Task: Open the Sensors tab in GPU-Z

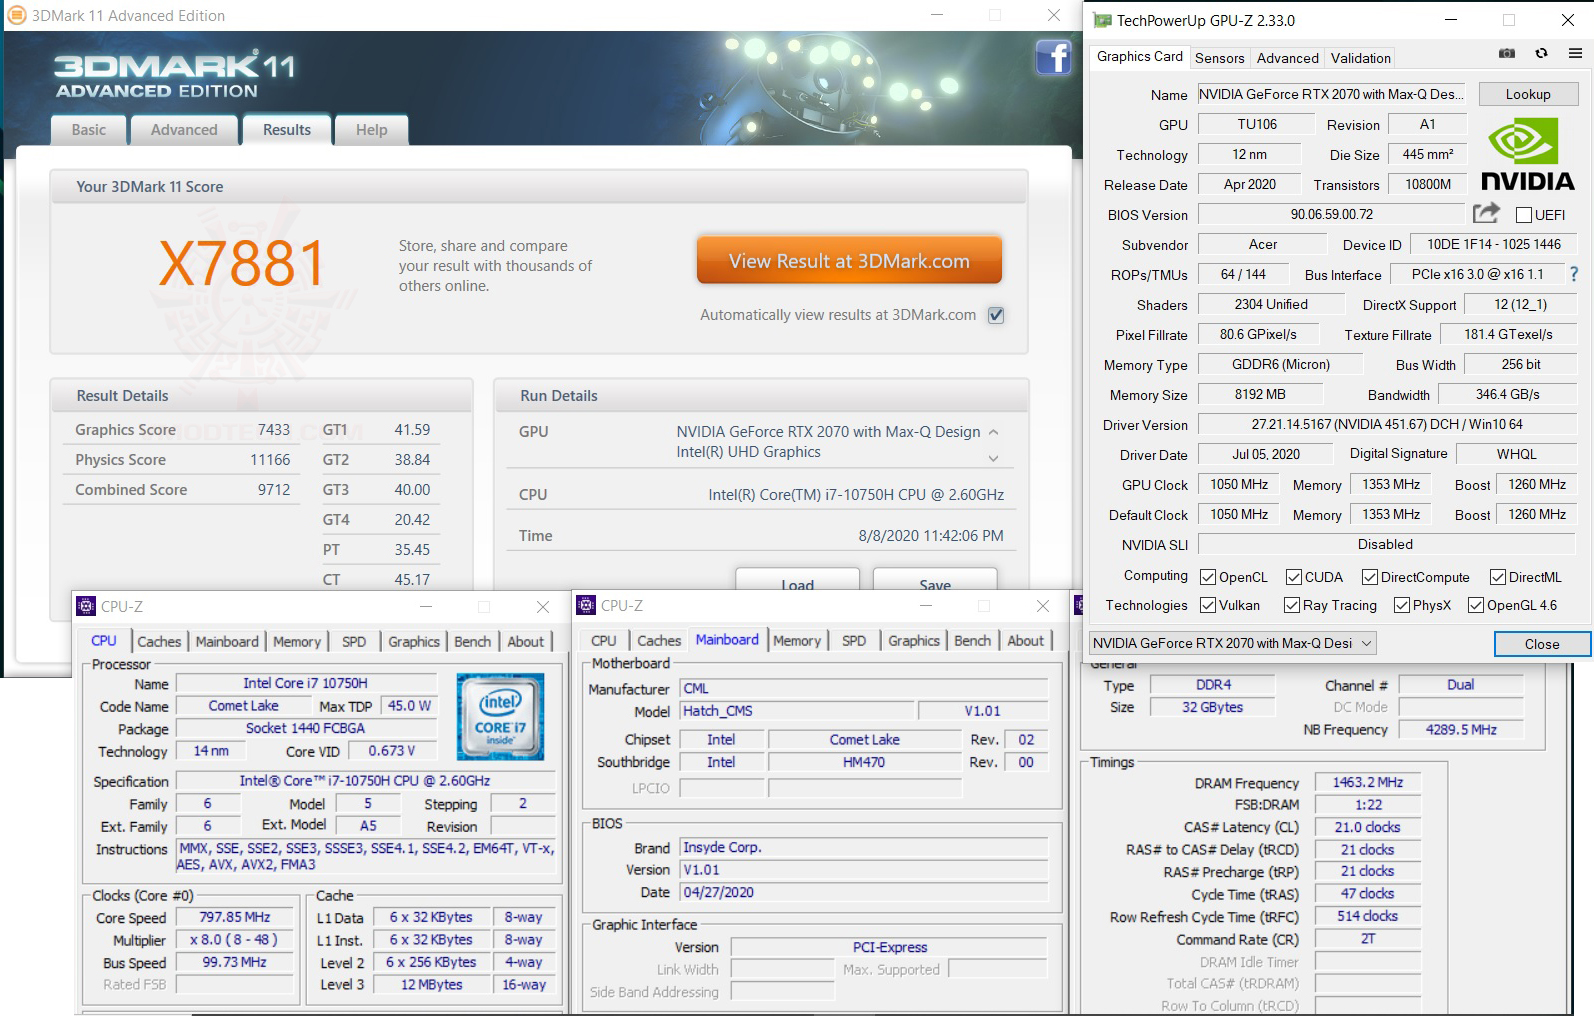Action: pos(1220,58)
